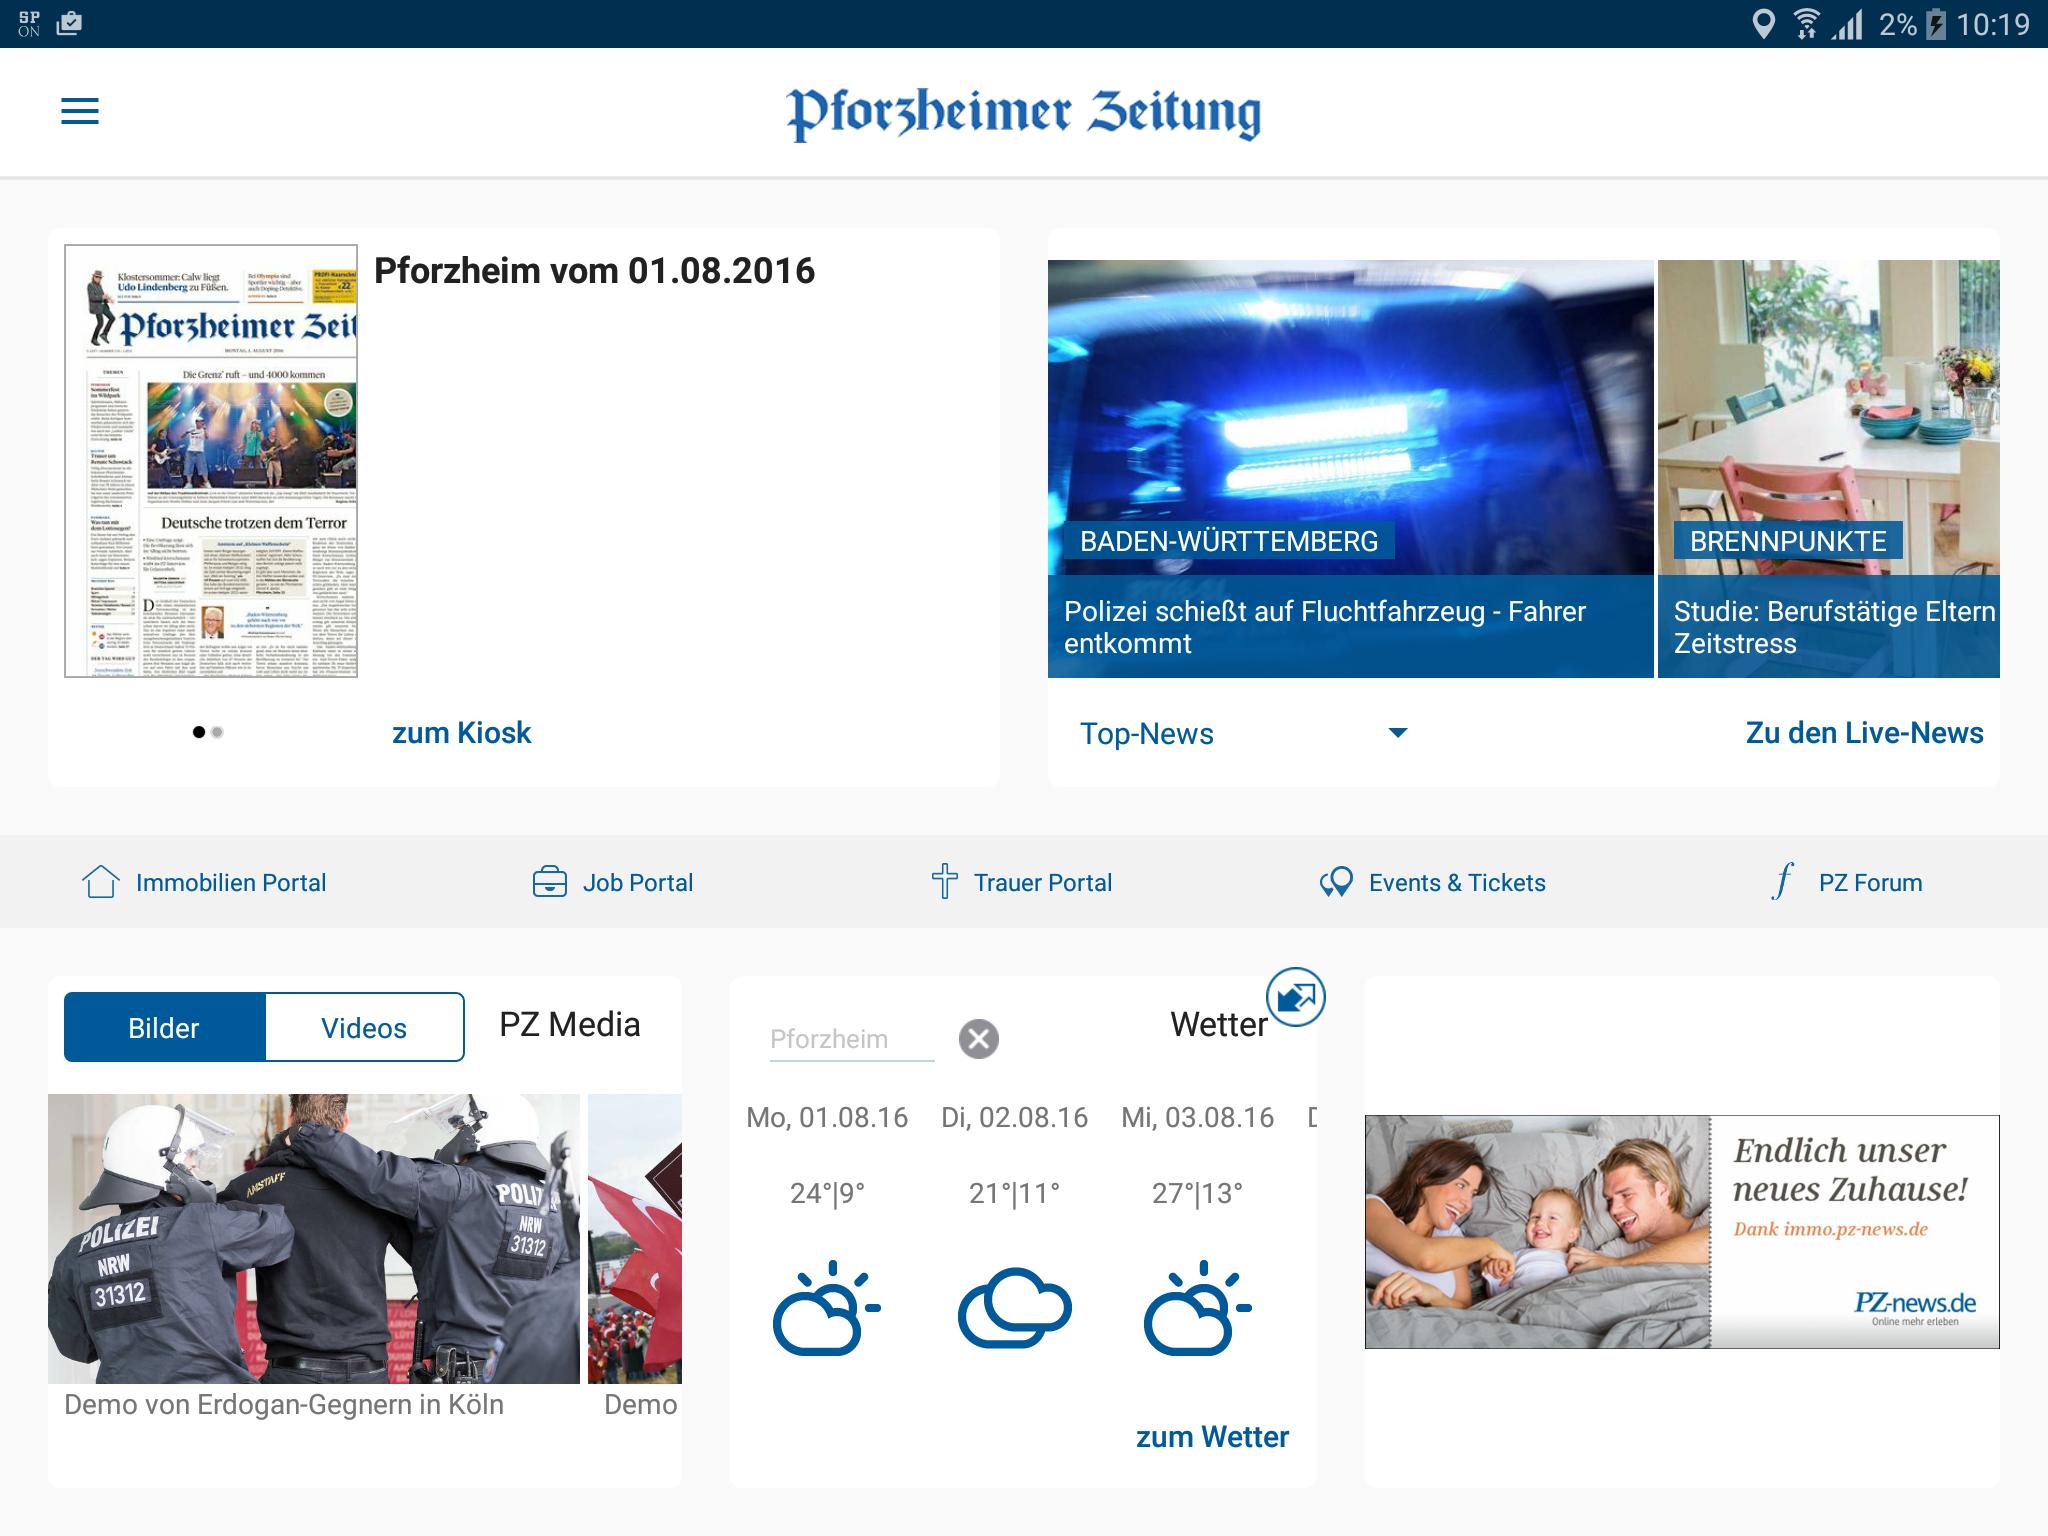This screenshot has height=1536, width=2048.
Task: Tap Wednesday's partly cloudy weather icon
Action: pos(1197,1308)
